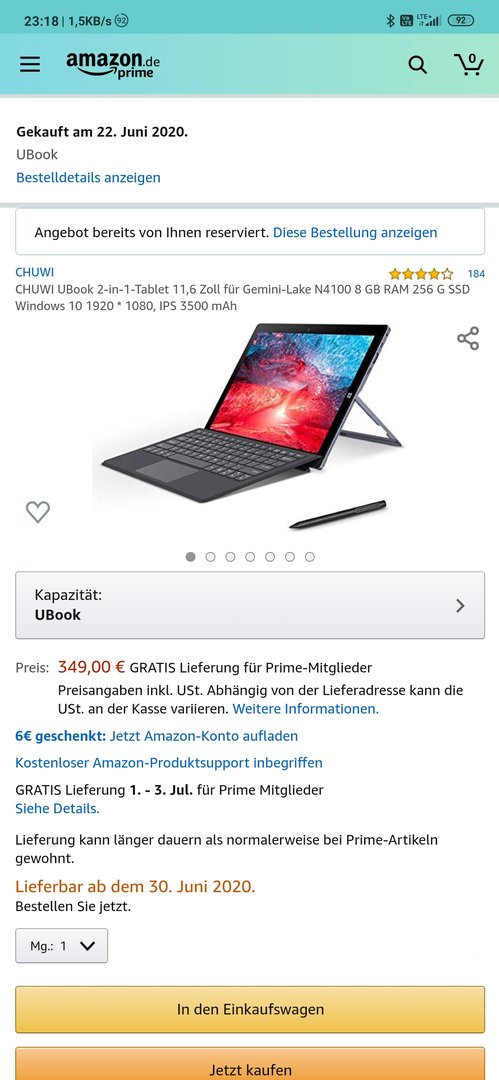The width and height of the screenshot is (499, 1080).
Task: Open Bestelldetails anzeigen link
Action: click(x=88, y=178)
